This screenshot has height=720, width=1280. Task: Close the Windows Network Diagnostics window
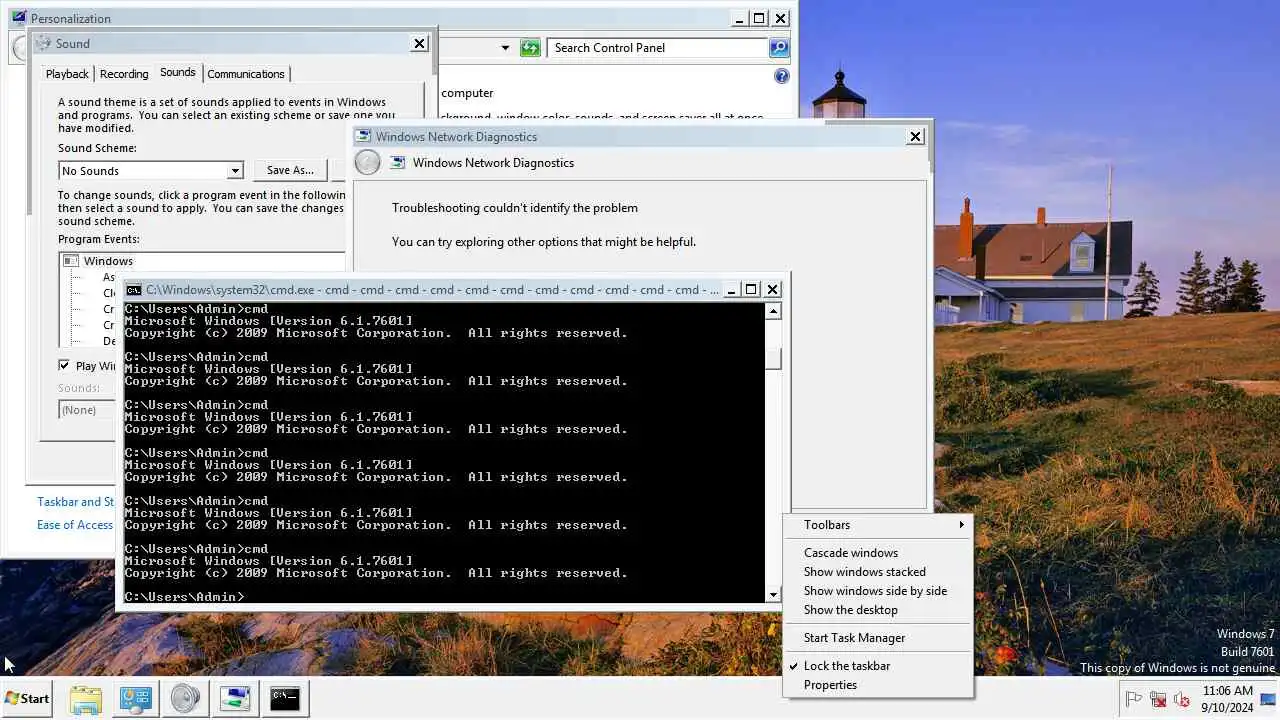(x=915, y=137)
